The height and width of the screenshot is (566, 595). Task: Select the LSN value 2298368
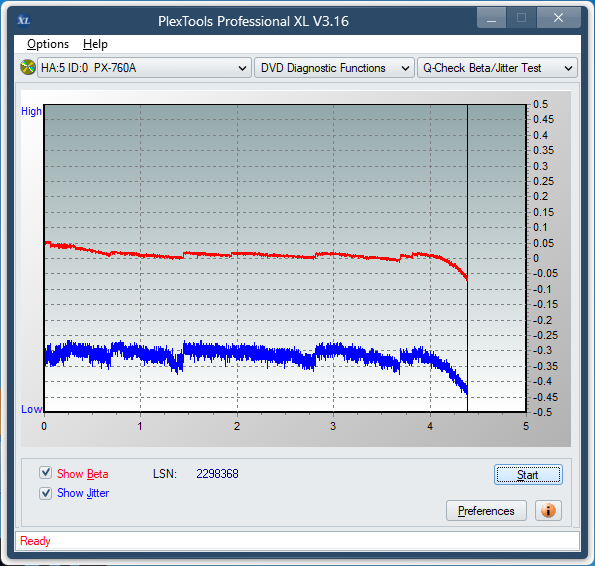(217, 473)
